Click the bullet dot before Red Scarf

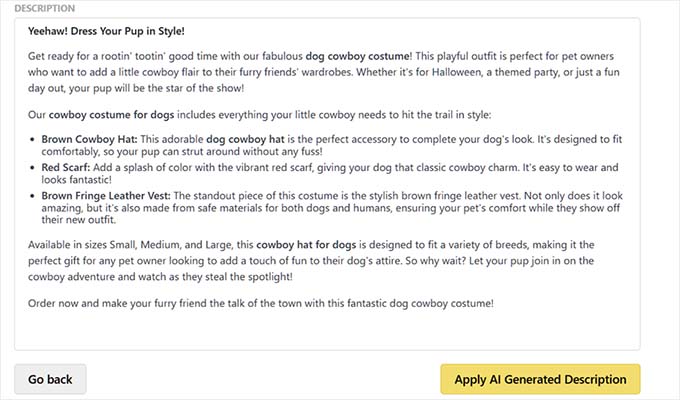point(33,168)
